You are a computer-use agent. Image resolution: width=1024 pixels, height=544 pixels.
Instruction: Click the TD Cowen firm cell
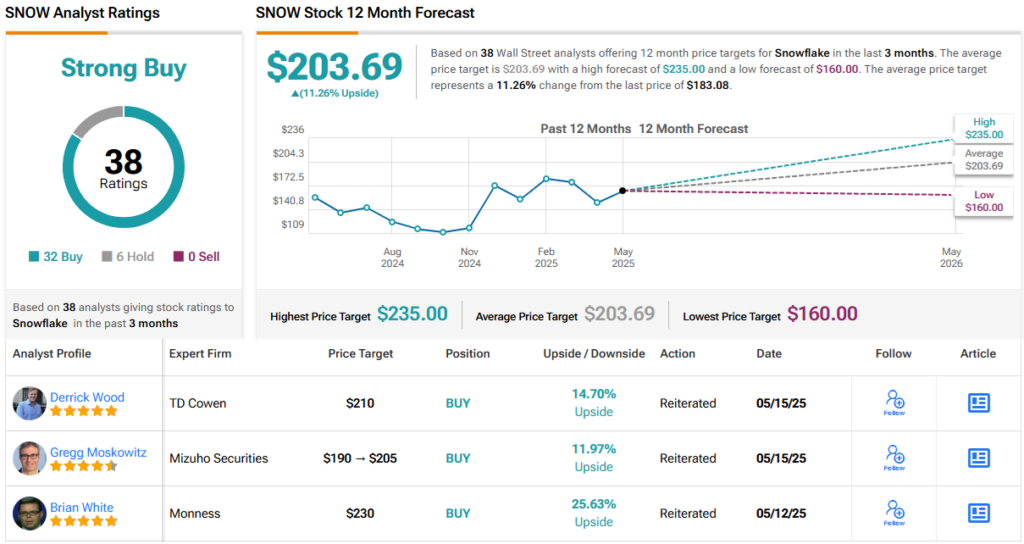[198, 403]
